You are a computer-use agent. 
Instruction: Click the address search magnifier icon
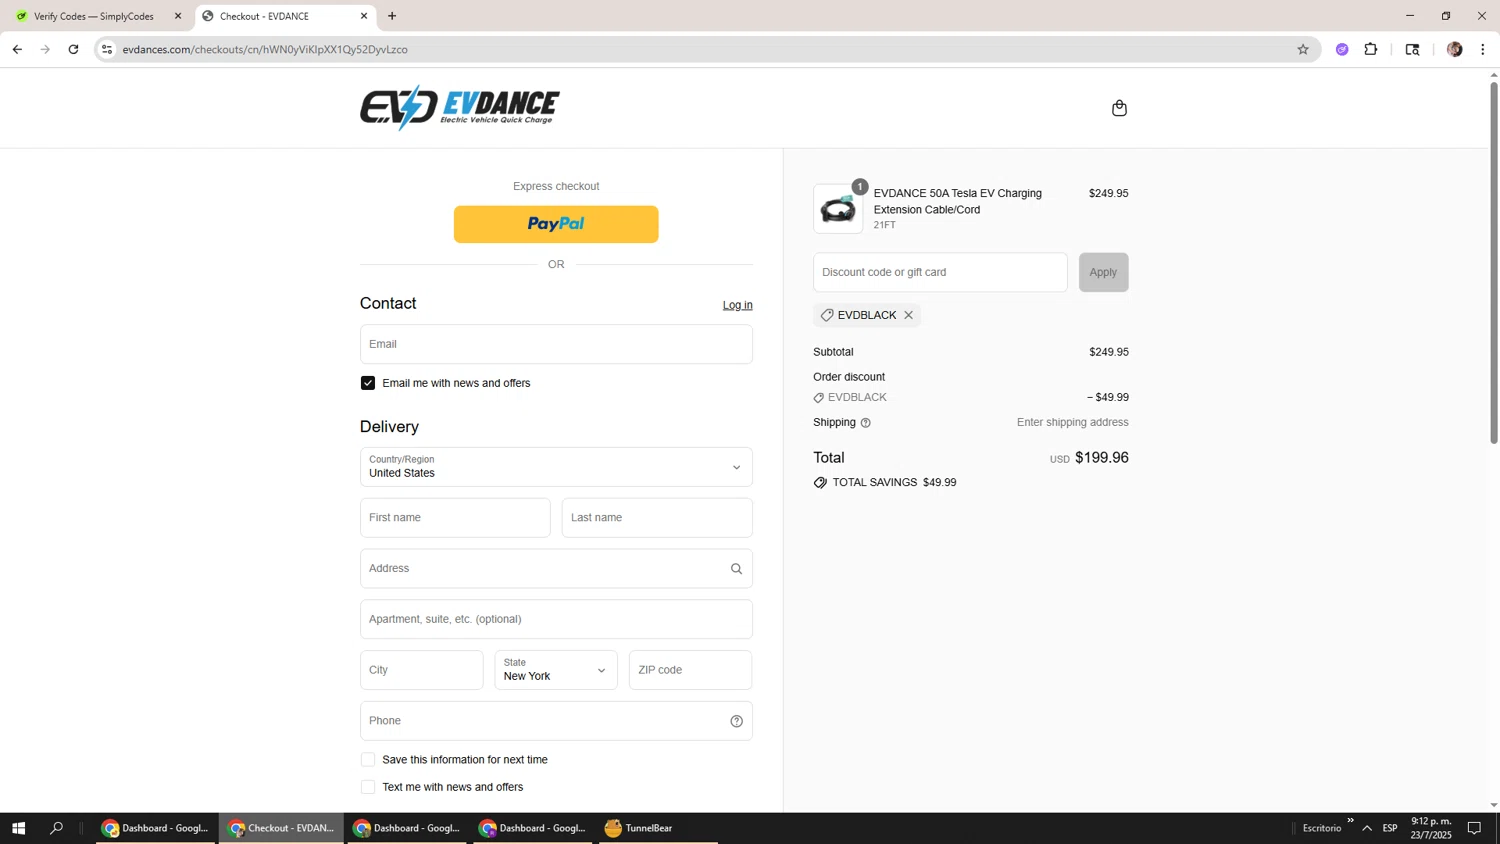(736, 569)
